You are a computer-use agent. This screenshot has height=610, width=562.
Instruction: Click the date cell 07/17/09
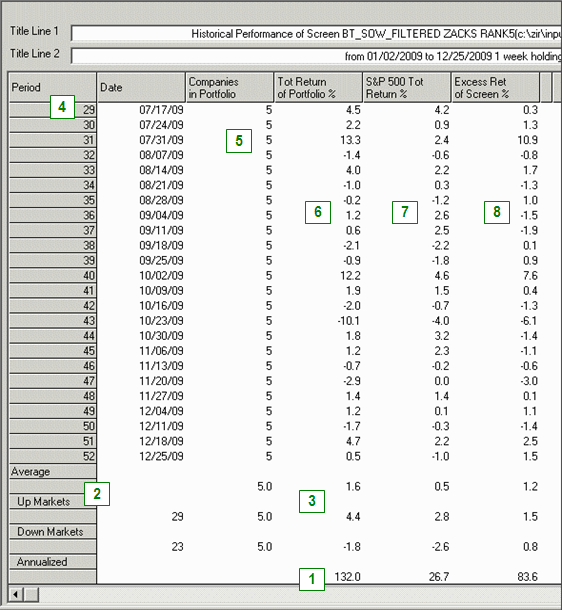pos(161,110)
